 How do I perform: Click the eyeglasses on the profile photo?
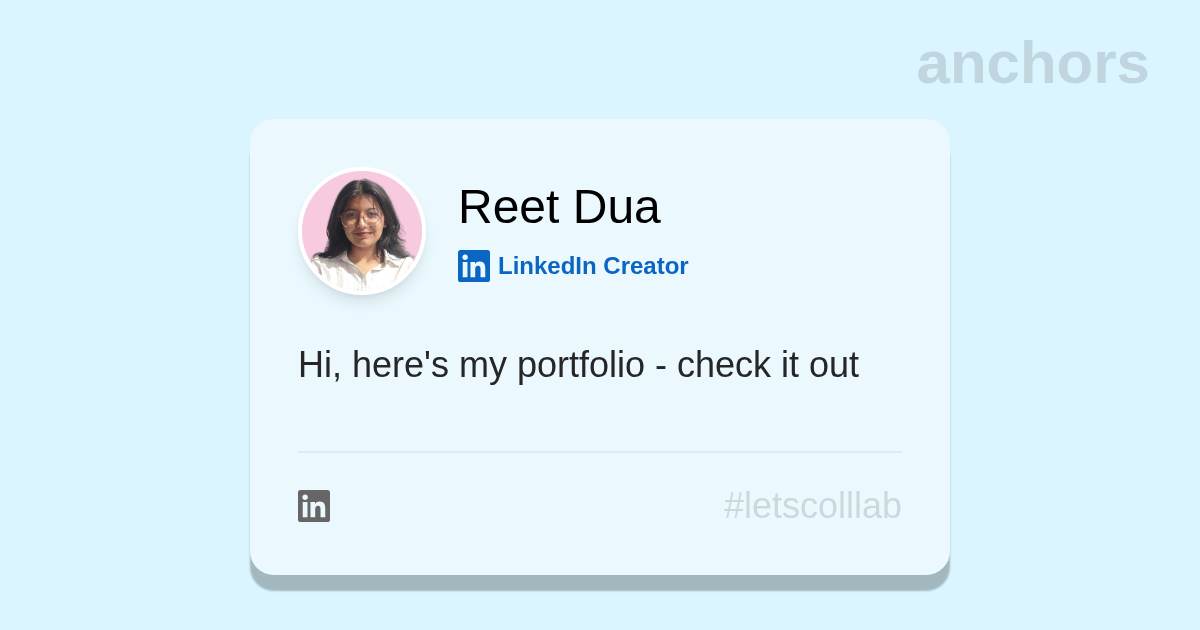361,216
